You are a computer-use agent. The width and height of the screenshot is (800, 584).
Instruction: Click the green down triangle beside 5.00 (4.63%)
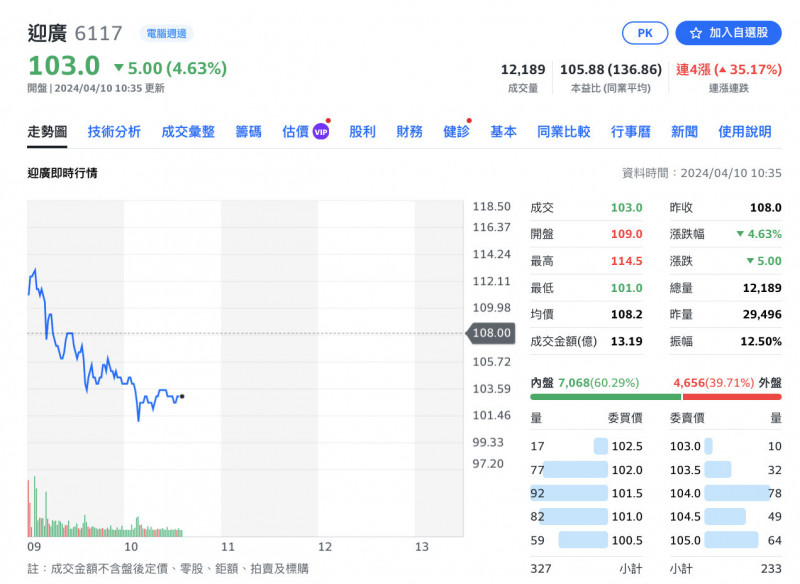pyautogui.click(x=118, y=68)
